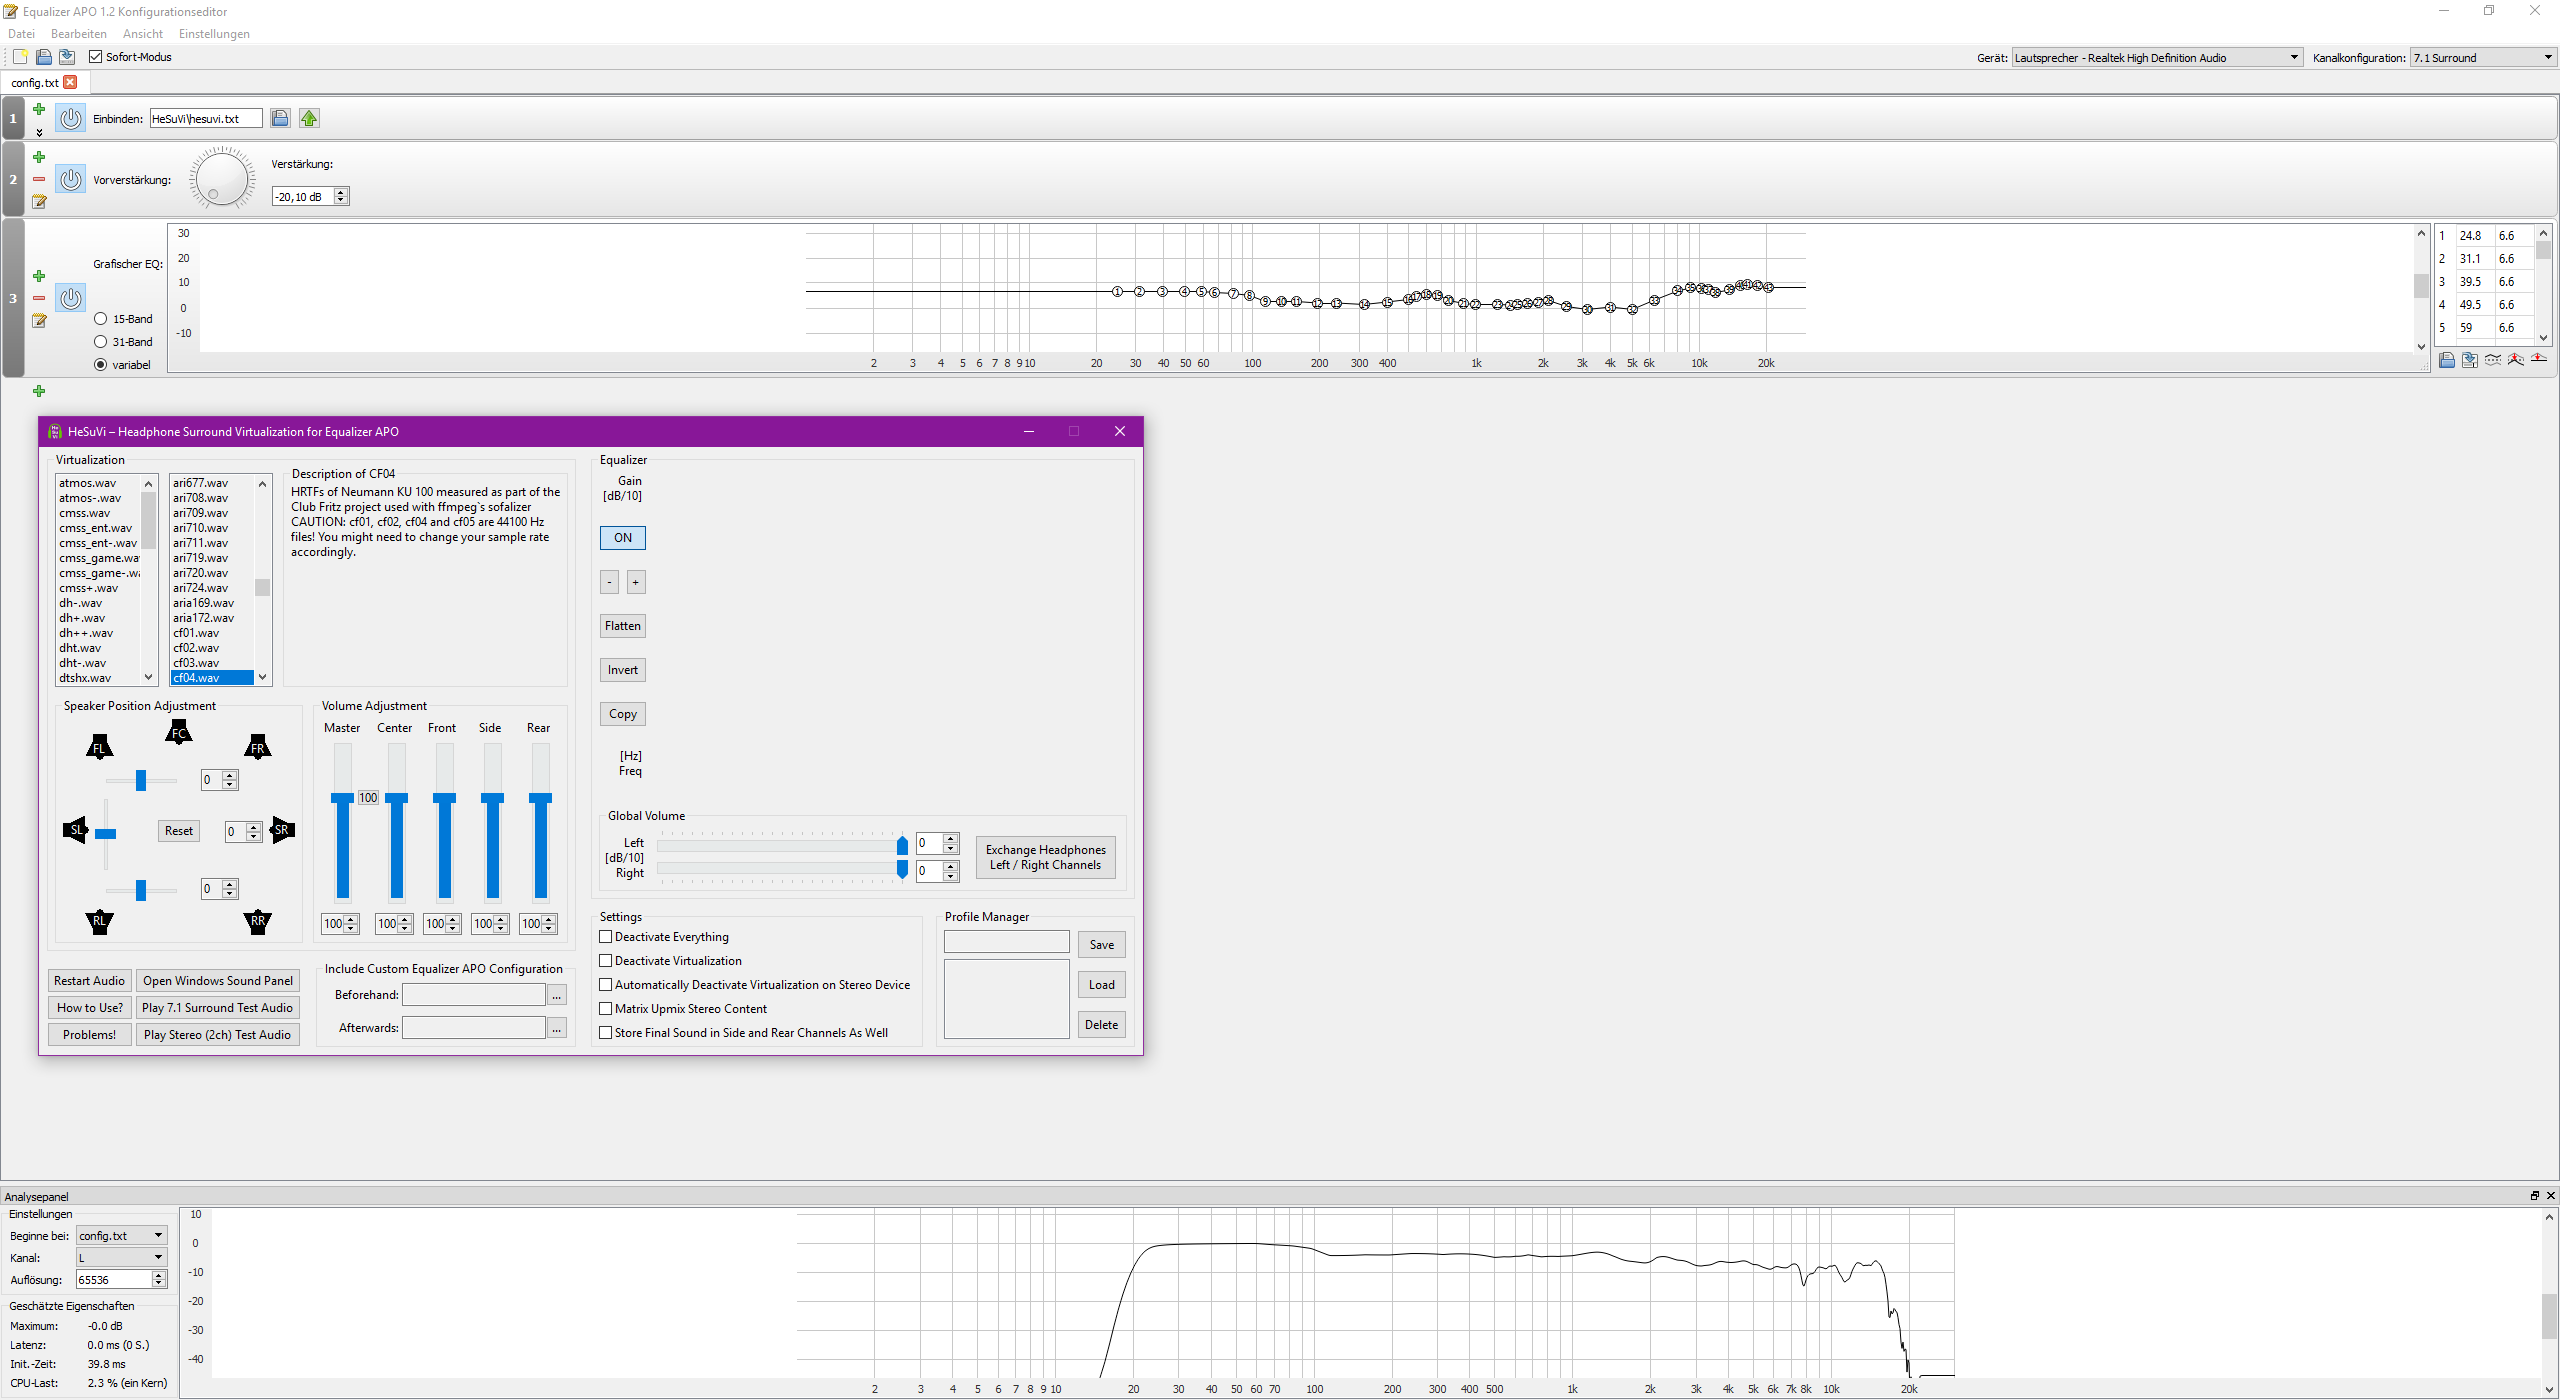
Task: Click the edit notepad icon on Grafischer EQ
Action: tap(39, 321)
